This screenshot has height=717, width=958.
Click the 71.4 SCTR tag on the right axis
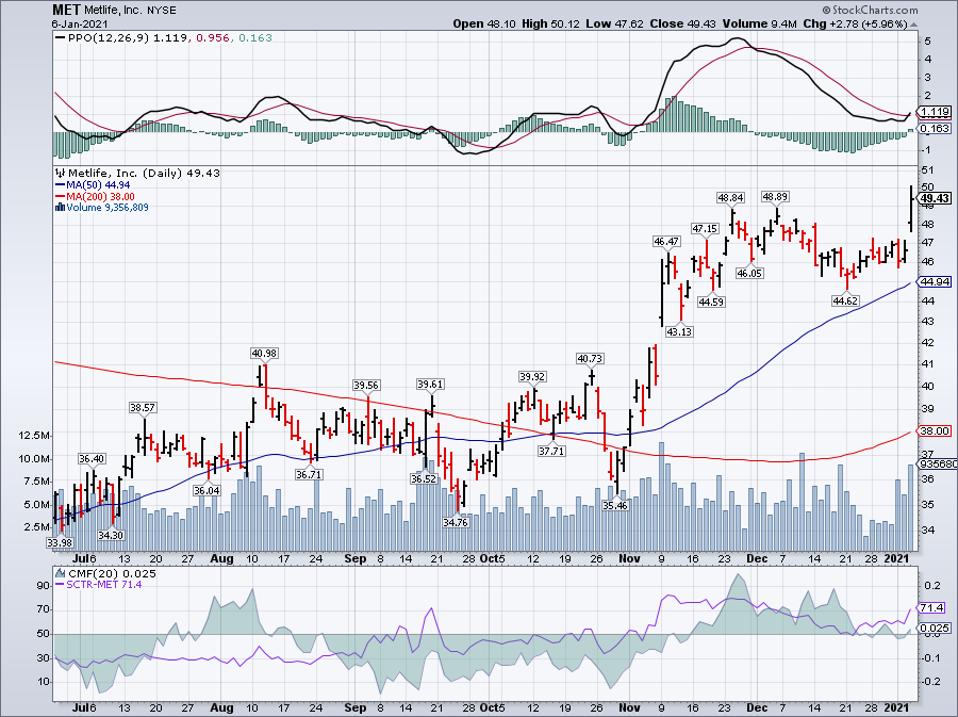[932, 608]
